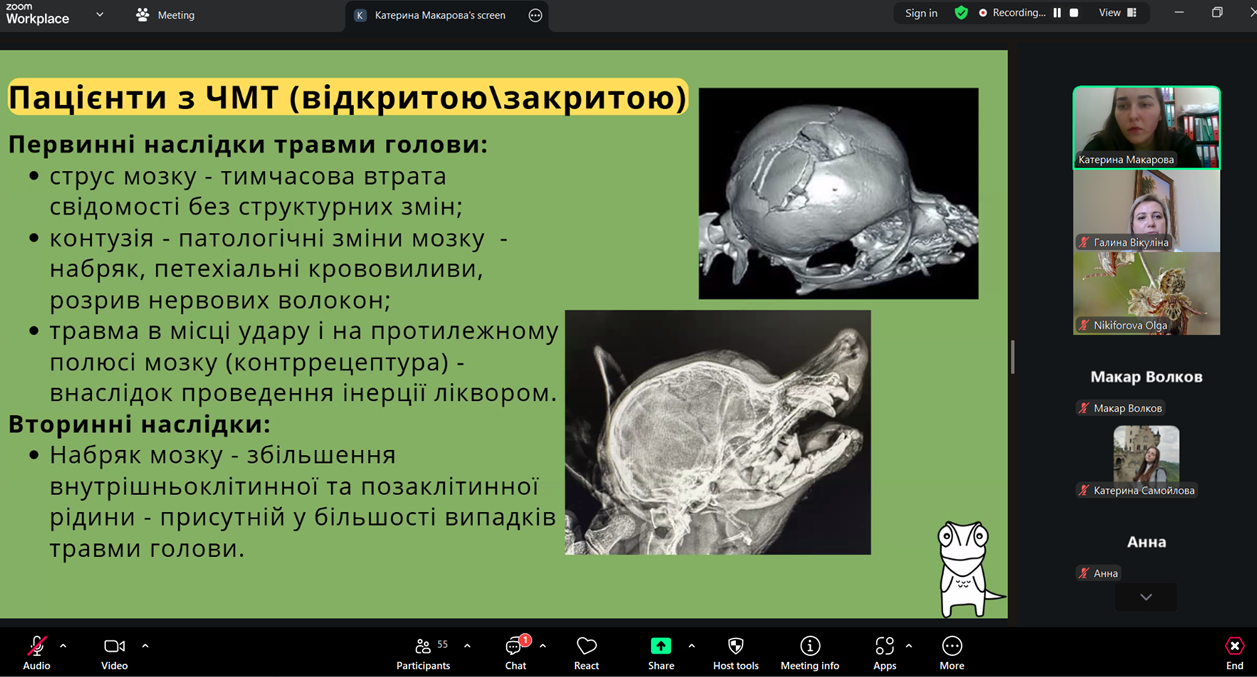Switch to the Meeting tab
The height and width of the screenshot is (677, 1257).
(x=166, y=15)
